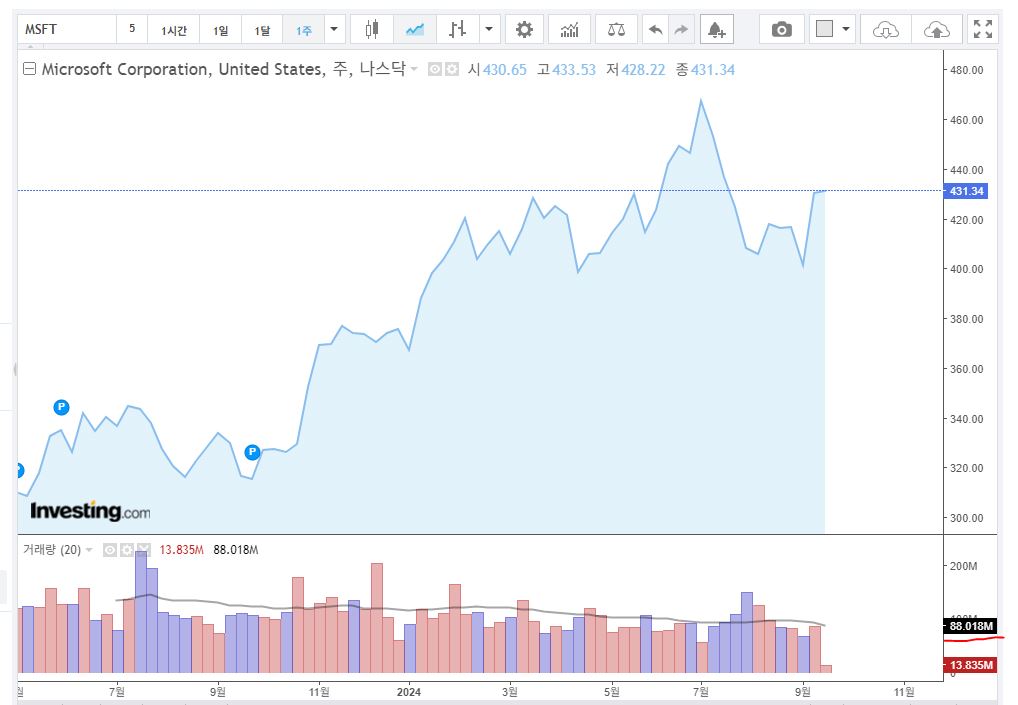Toggle volume indicator visibility eye
The height and width of the screenshot is (705, 1018).
[x=110, y=550]
